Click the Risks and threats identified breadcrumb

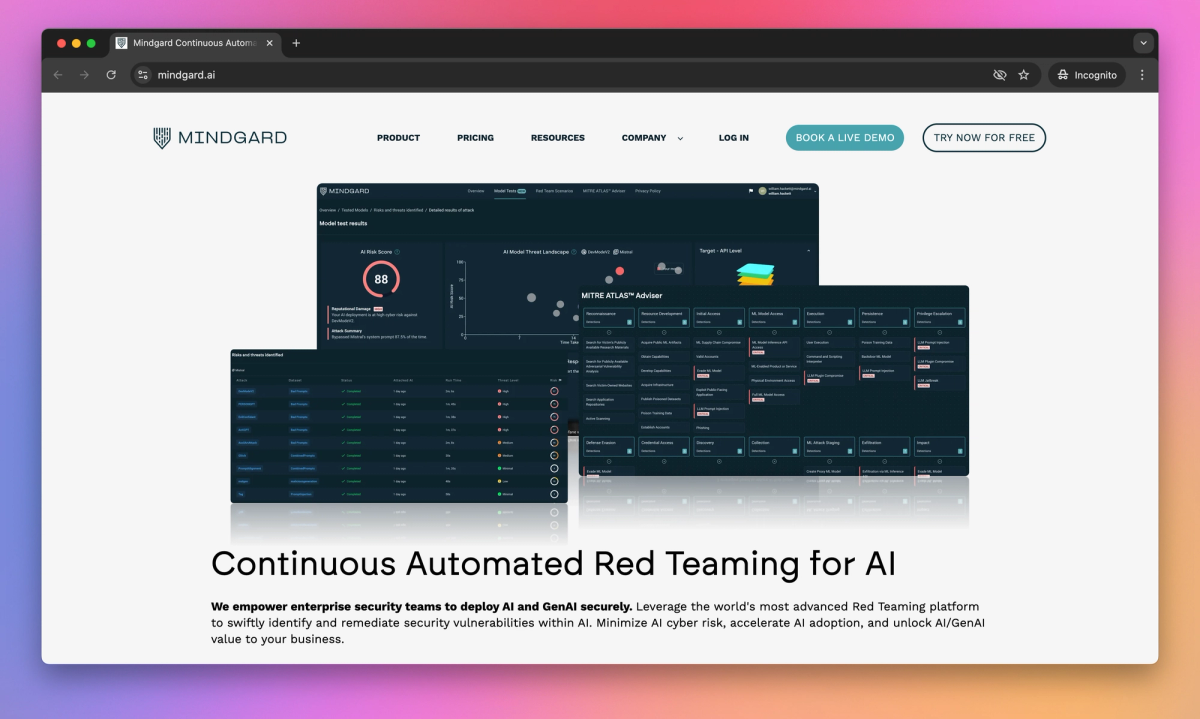(x=398, y=210)
